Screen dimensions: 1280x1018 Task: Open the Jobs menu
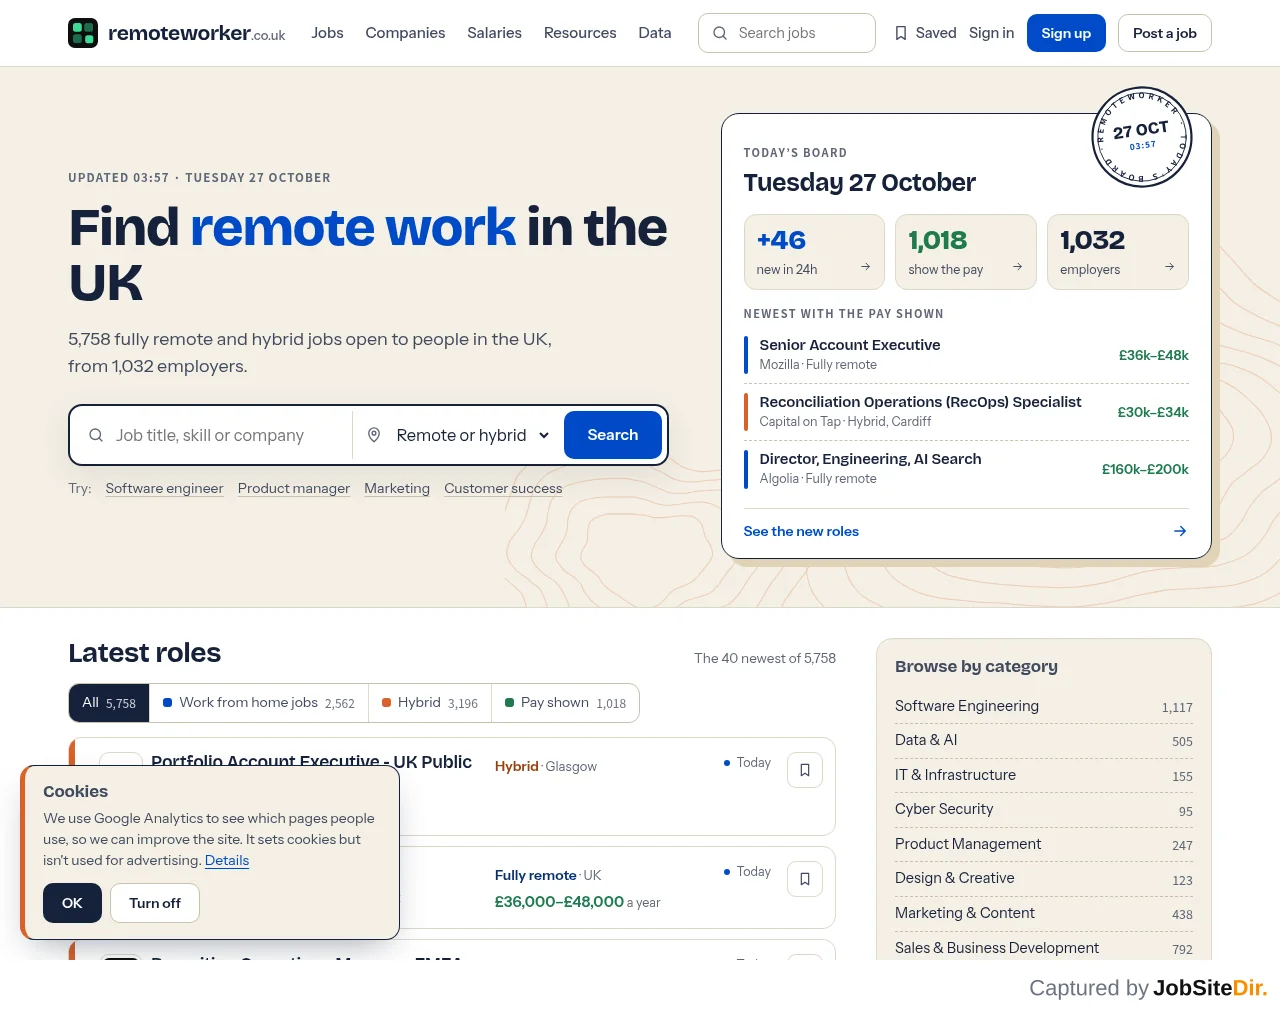pyautogui.click(x=327, y=33)
